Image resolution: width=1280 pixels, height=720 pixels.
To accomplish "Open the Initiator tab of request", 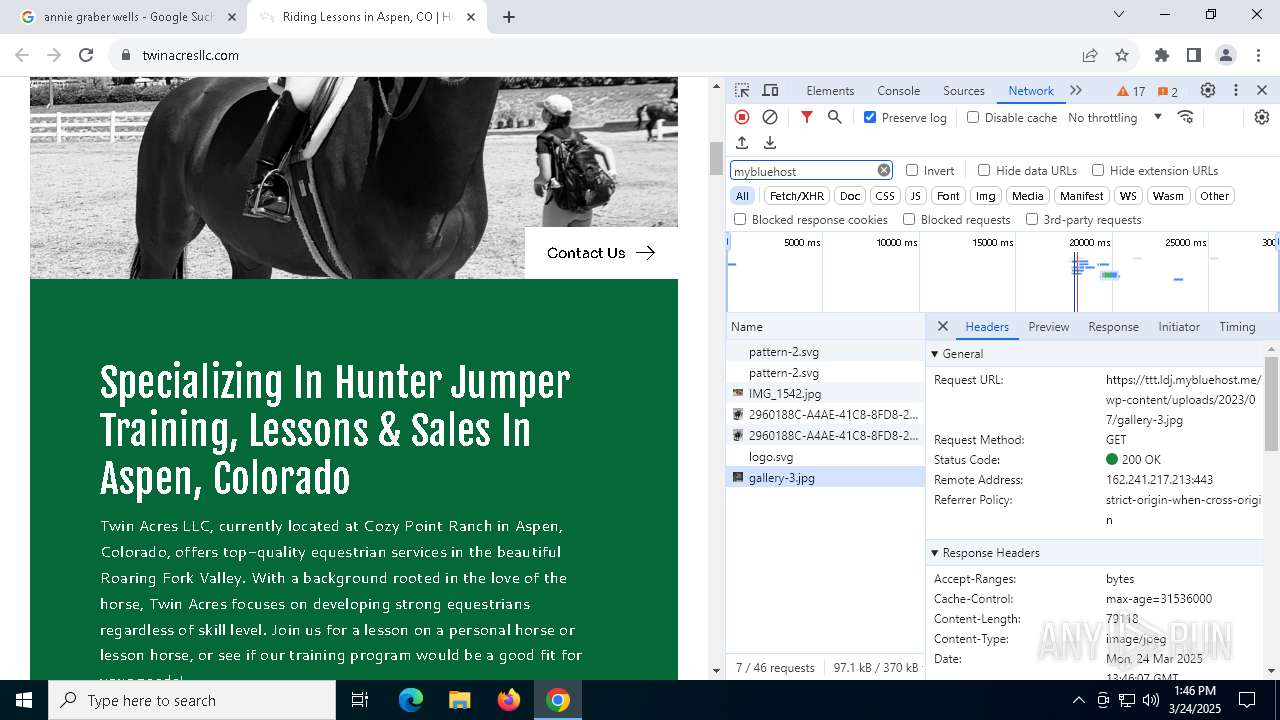I will 1179,327.
